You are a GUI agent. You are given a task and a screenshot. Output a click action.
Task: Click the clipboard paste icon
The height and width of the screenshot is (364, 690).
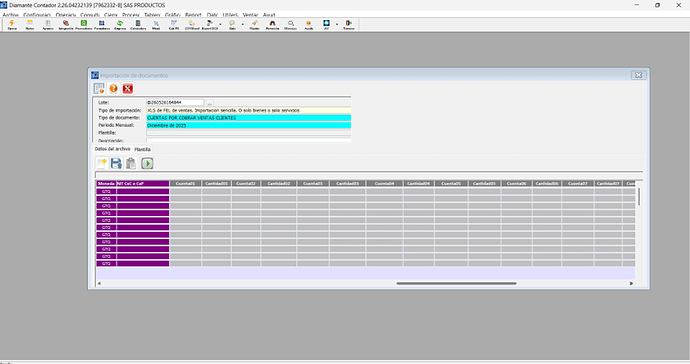pyautogui.click(x=131, y=163)
